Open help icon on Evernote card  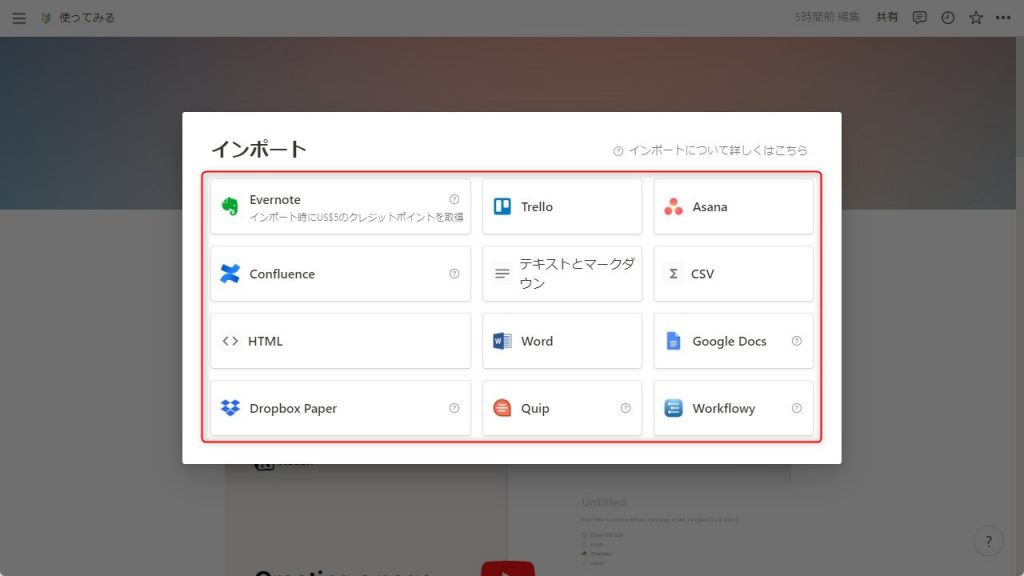(454, 199)
